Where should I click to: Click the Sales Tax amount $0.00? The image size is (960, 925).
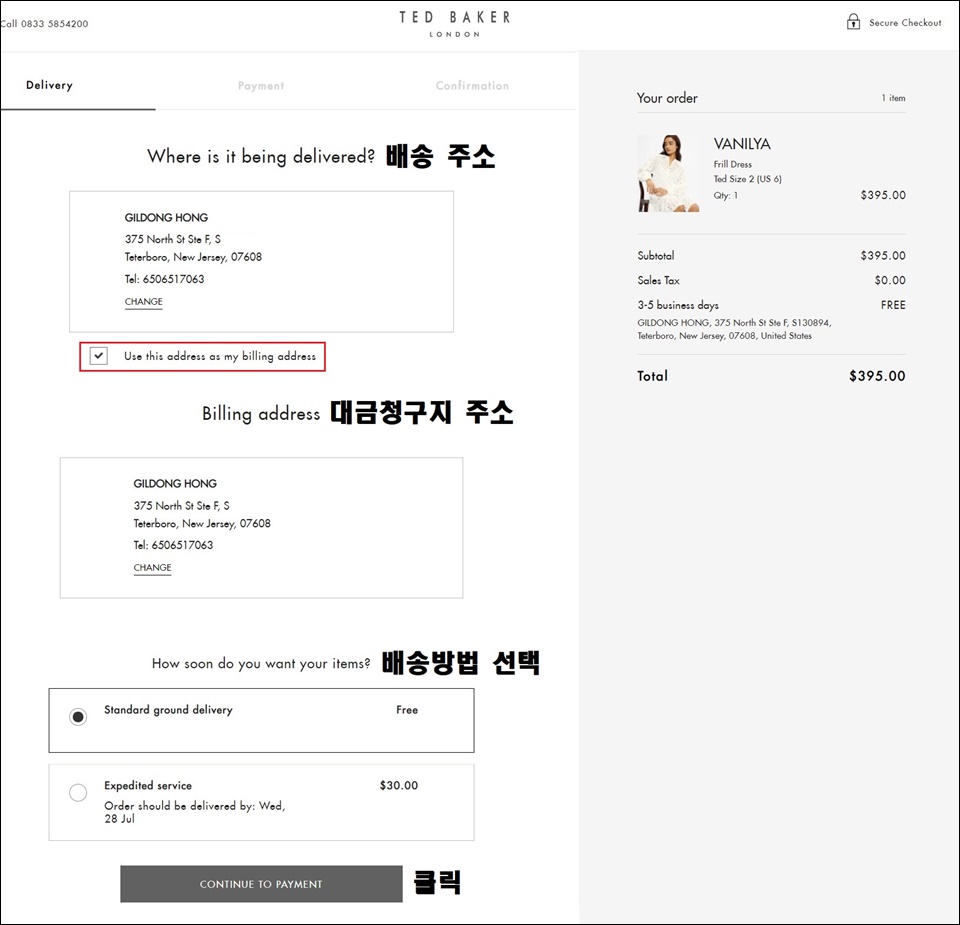(x=890, y=280)
